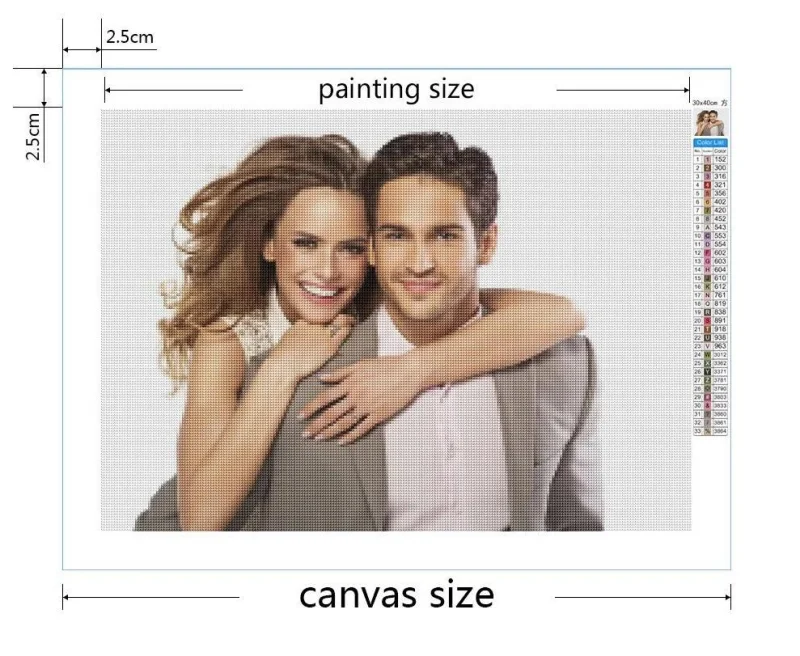Click the woman's face in painting

(319, 255)
